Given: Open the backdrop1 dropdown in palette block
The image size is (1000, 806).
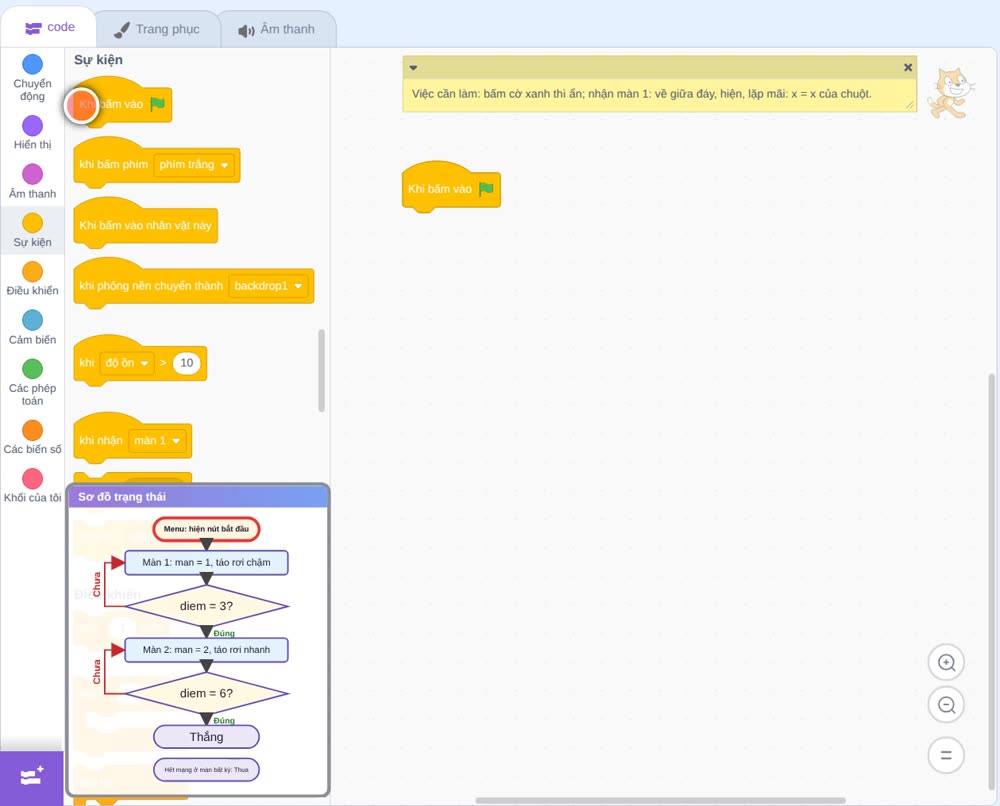Looking at the screenshot, I should [268, 286].
